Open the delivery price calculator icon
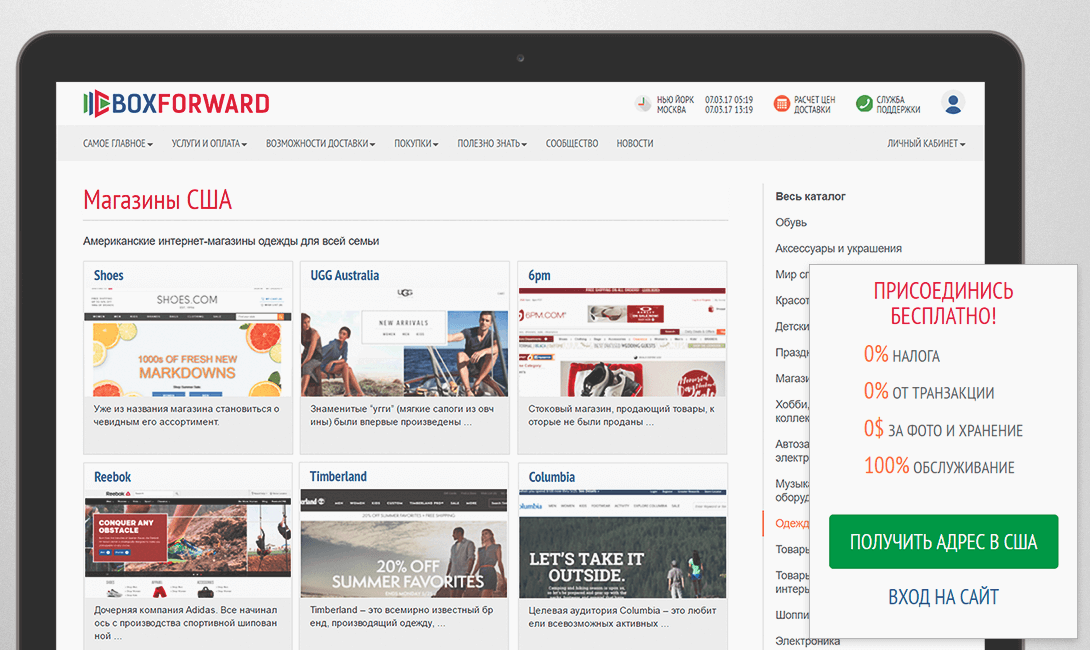Screen dimensions: 1090x650 point(782,104)
